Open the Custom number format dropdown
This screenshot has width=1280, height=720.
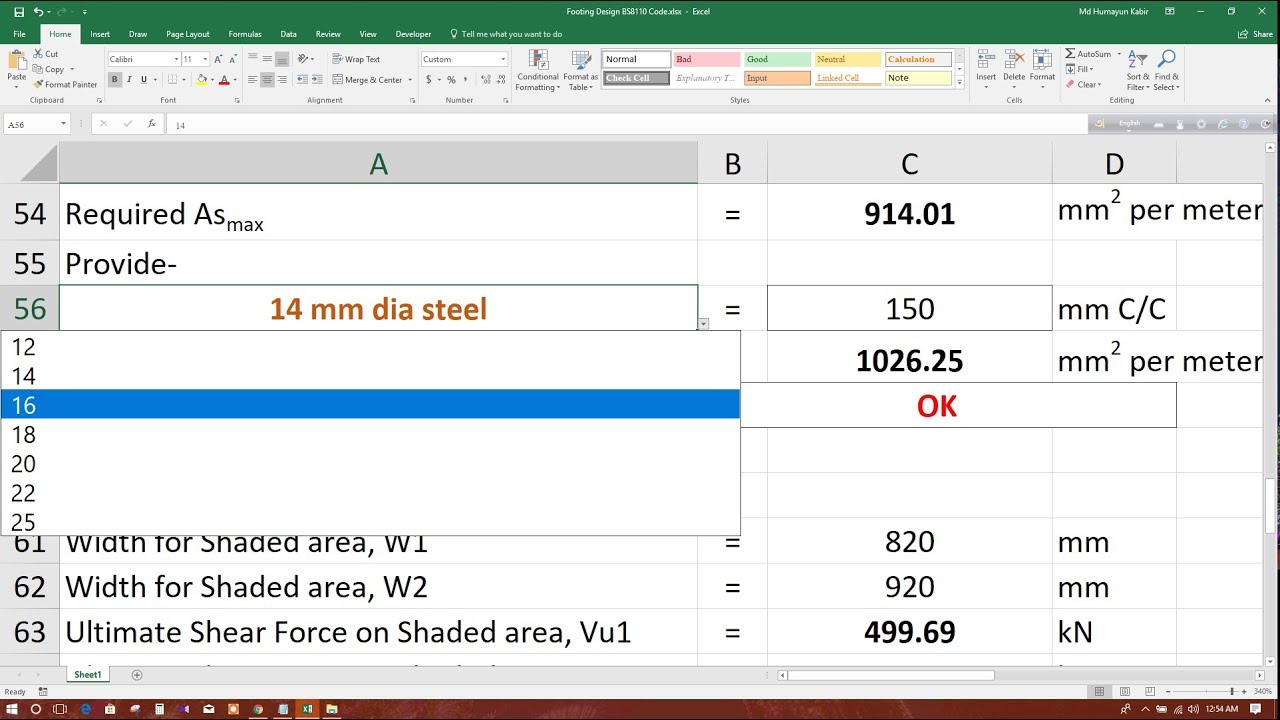tap(503, 59)
